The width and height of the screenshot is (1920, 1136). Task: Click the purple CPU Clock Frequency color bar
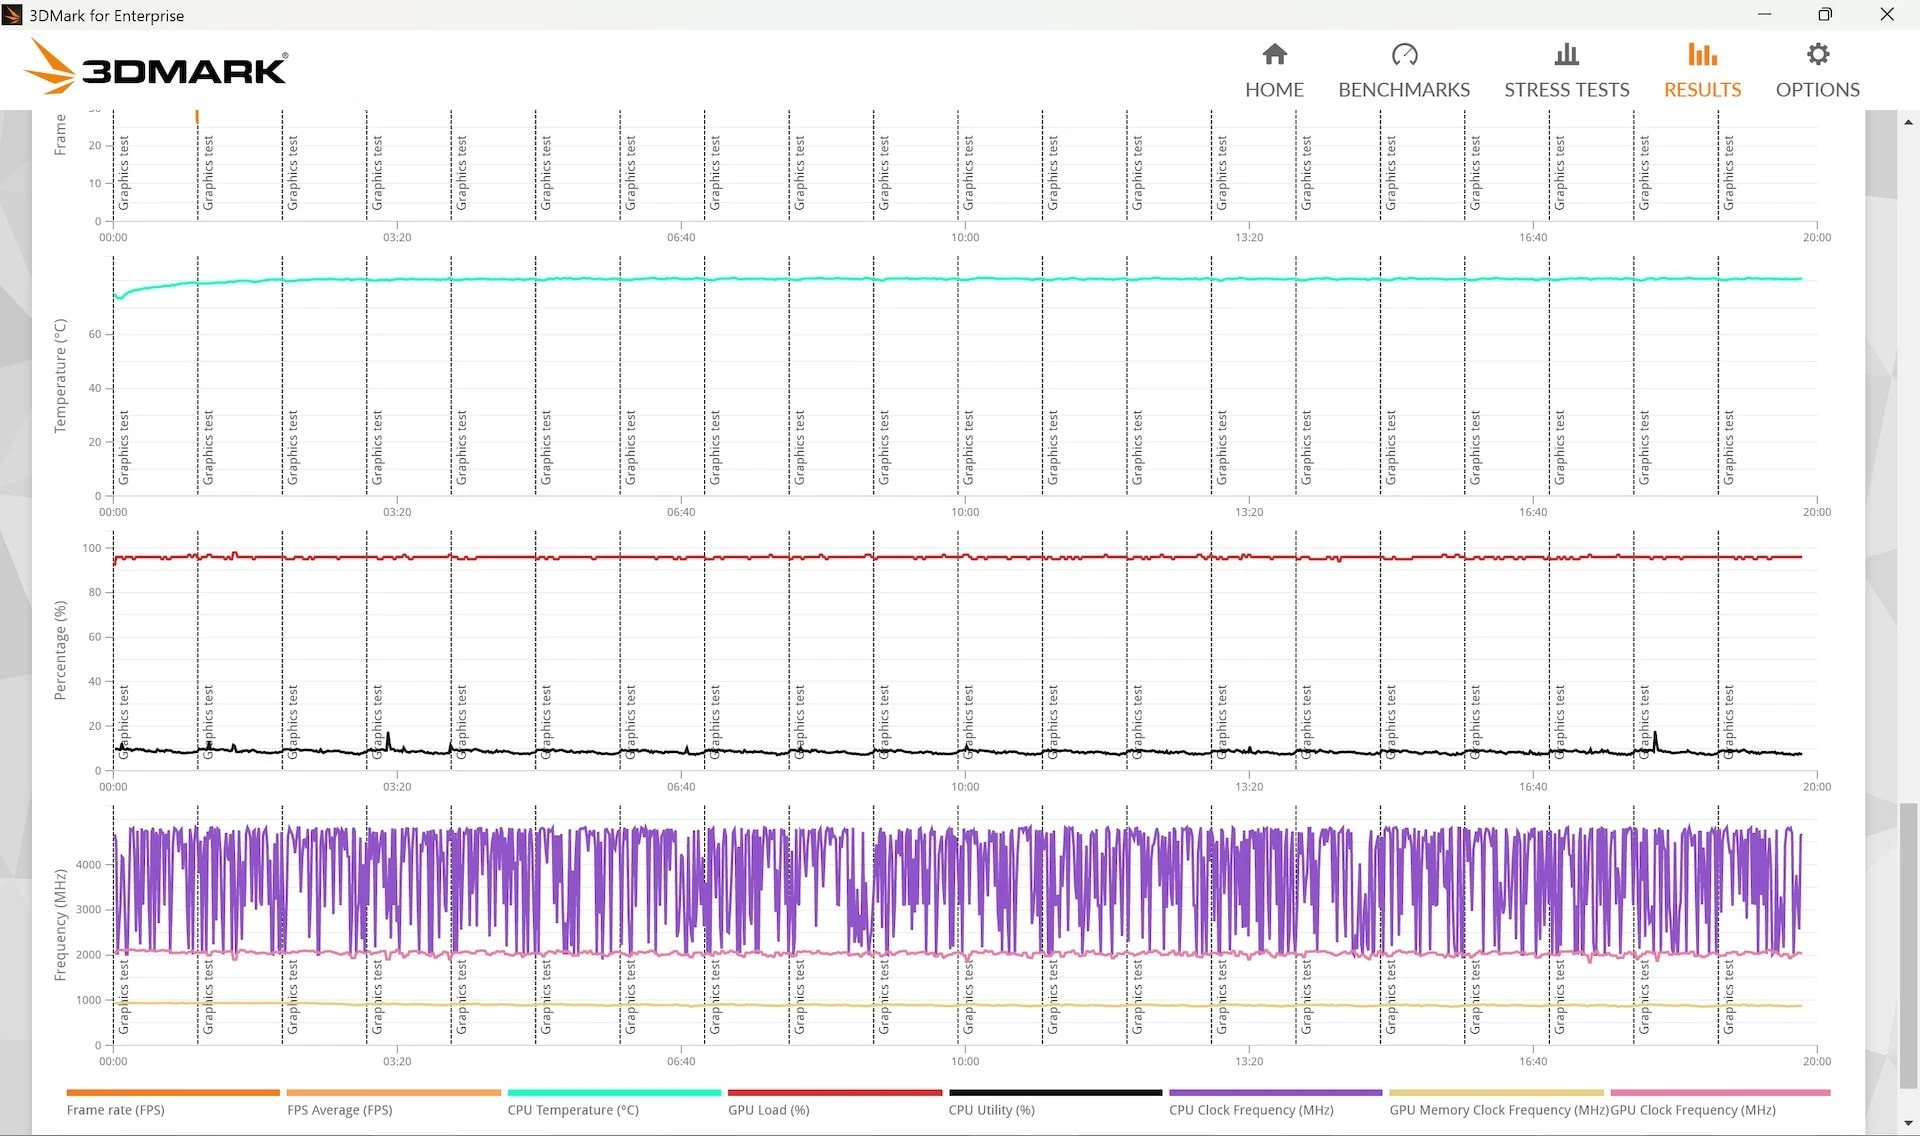pos(1276,1092)
